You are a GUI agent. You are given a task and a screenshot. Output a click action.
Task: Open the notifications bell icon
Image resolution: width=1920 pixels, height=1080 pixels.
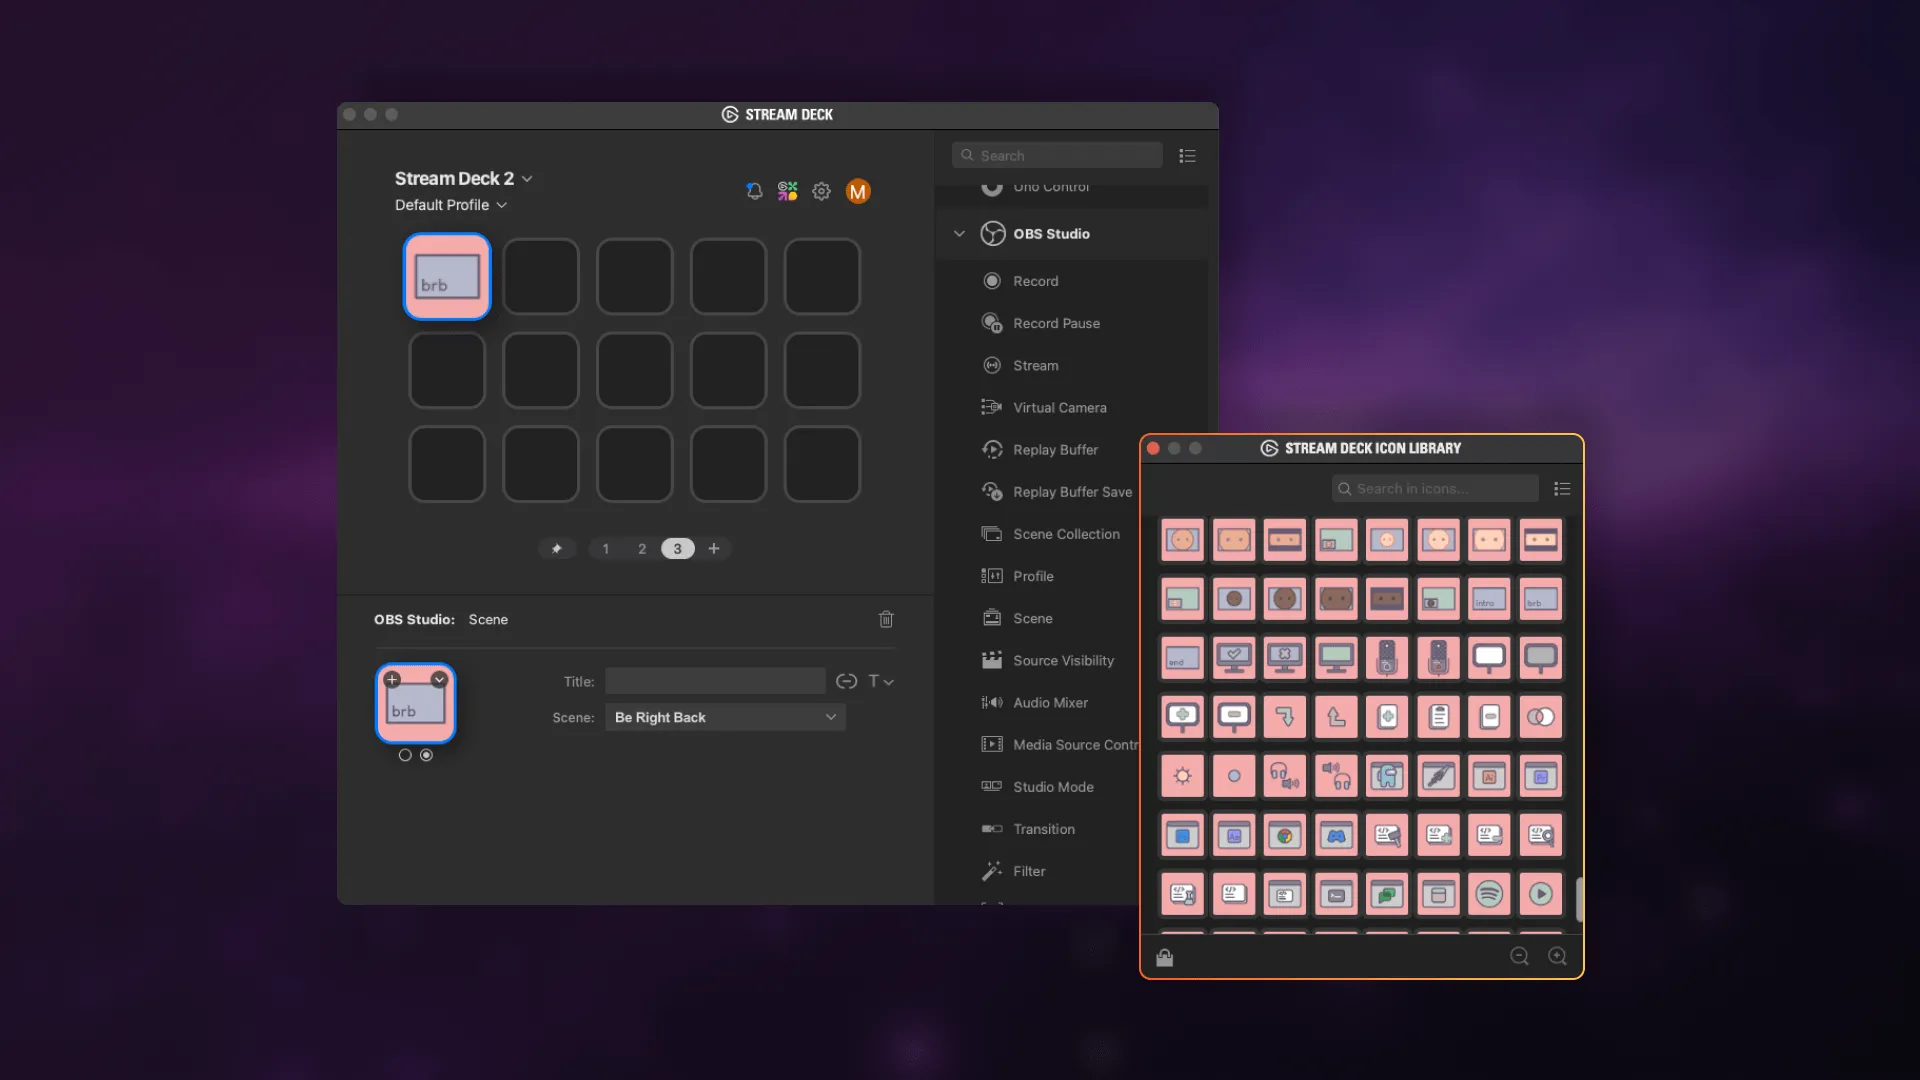[754, 191]
